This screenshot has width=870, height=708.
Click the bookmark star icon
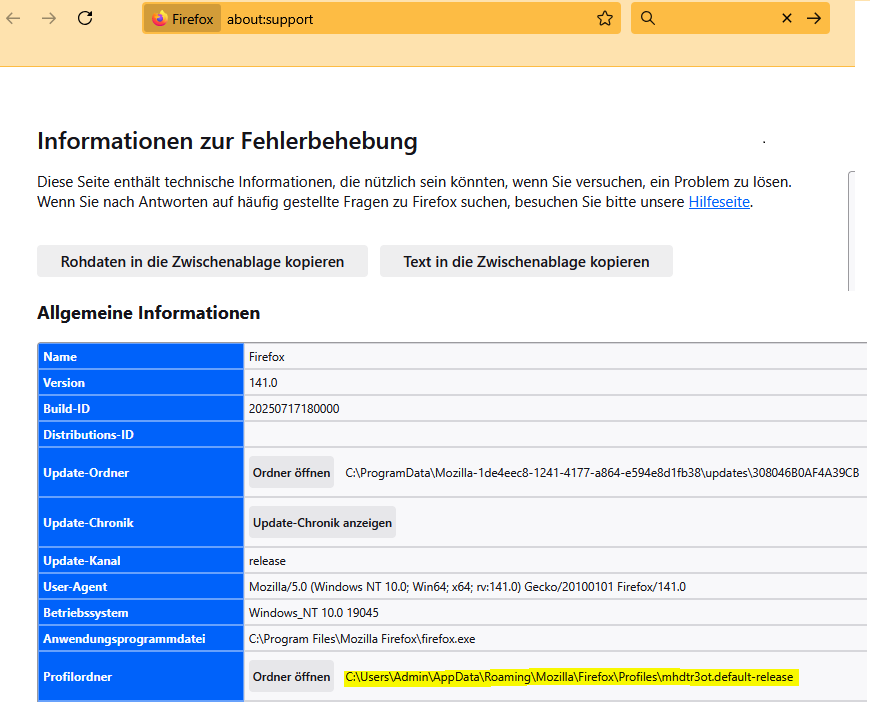pyautogui.click(x=603, y=17)
